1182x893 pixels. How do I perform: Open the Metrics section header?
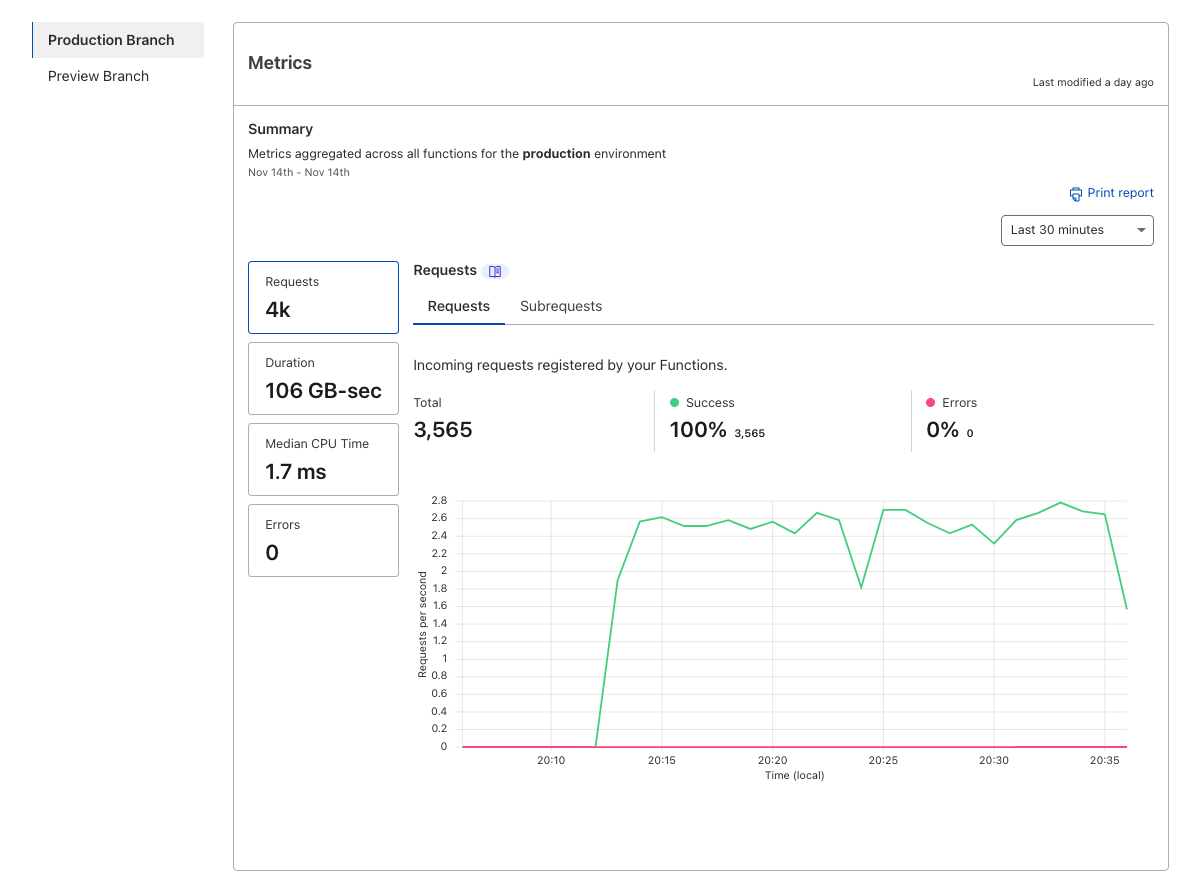pyautogui.click(x=279, y=62)
